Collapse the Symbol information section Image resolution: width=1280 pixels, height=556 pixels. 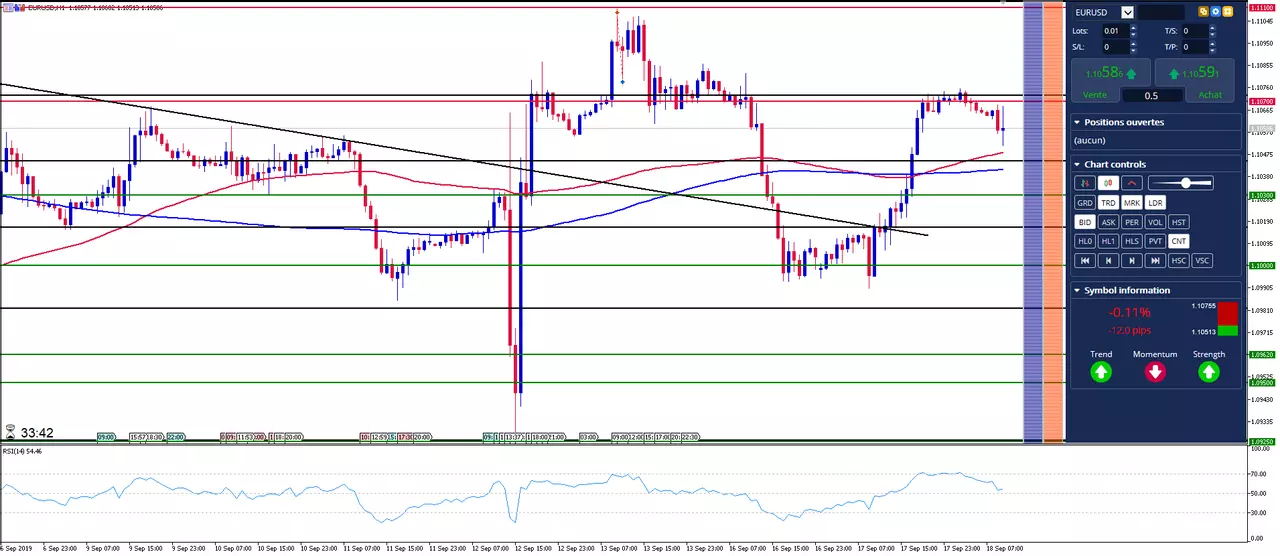[x=1077, y=290]
